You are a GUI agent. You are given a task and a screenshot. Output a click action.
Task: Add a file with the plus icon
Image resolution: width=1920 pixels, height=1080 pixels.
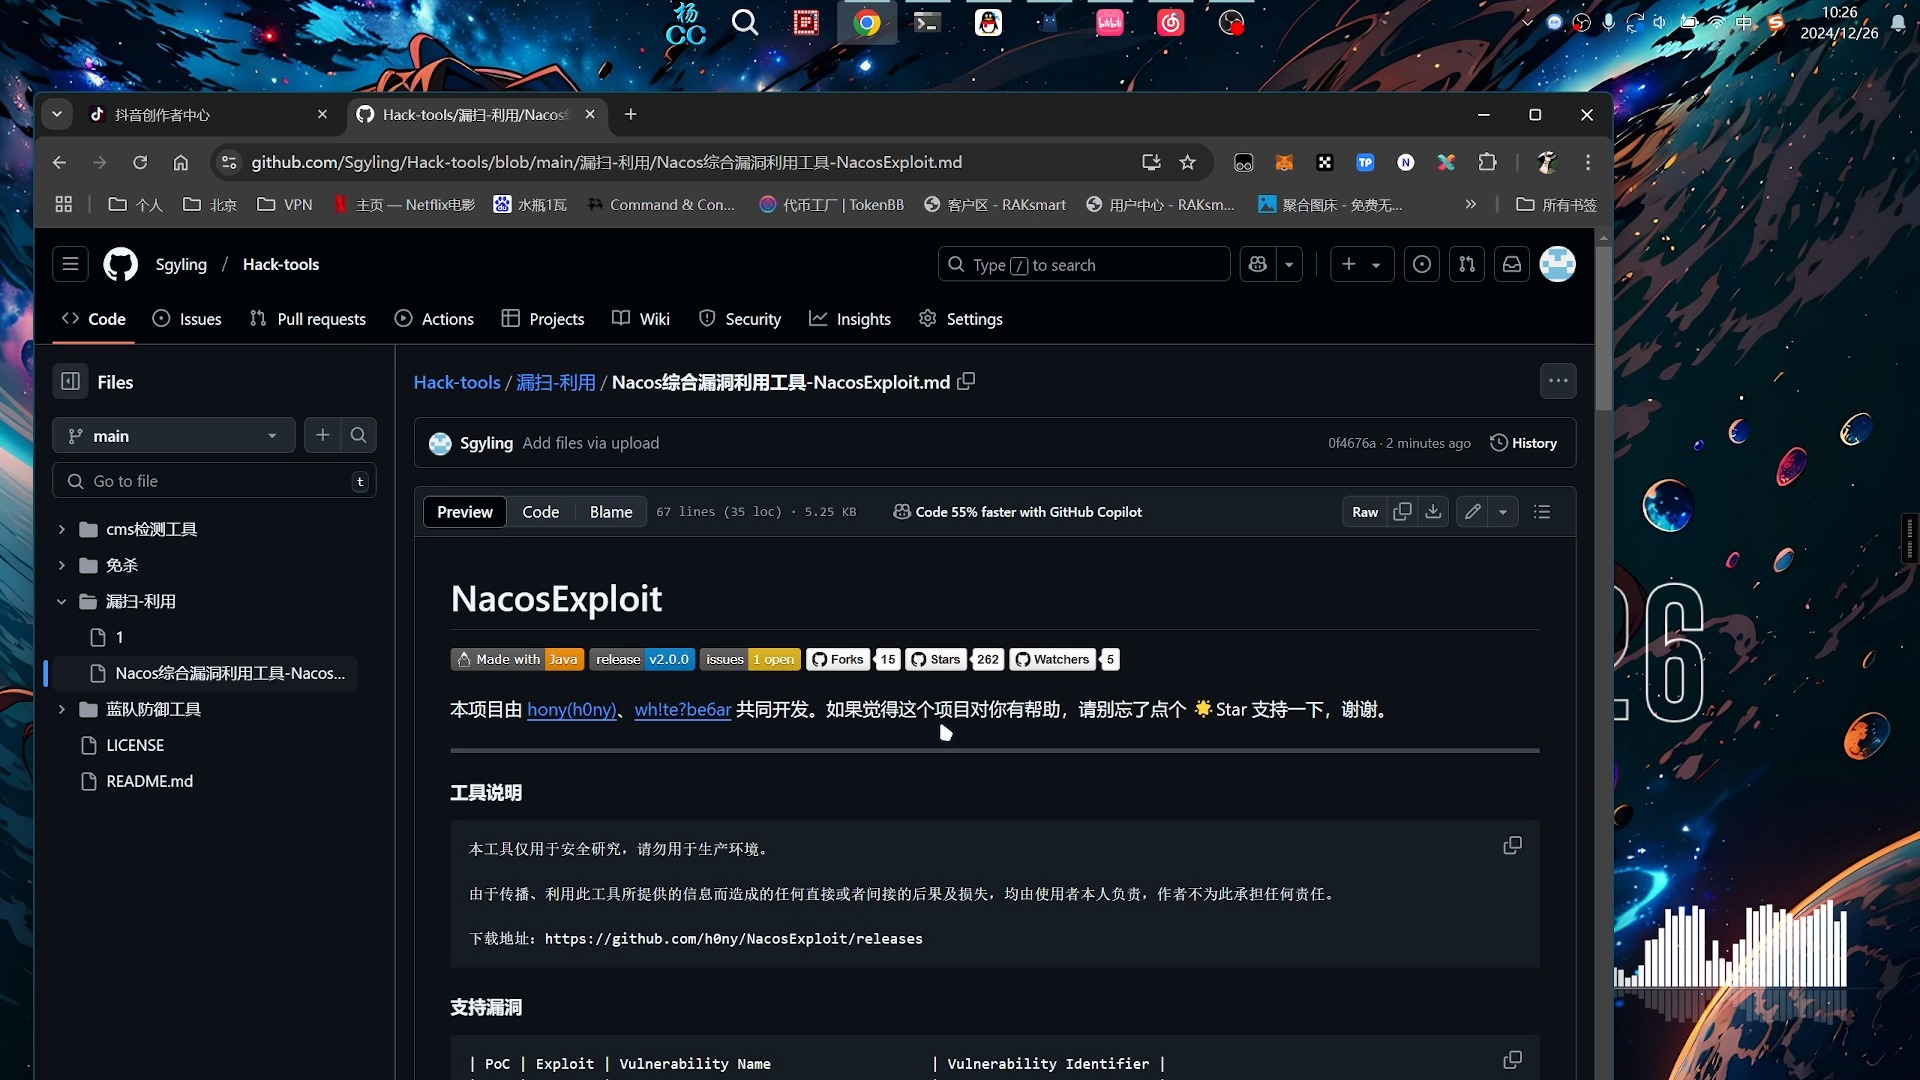pyautogui.click(x=322, y=435)
